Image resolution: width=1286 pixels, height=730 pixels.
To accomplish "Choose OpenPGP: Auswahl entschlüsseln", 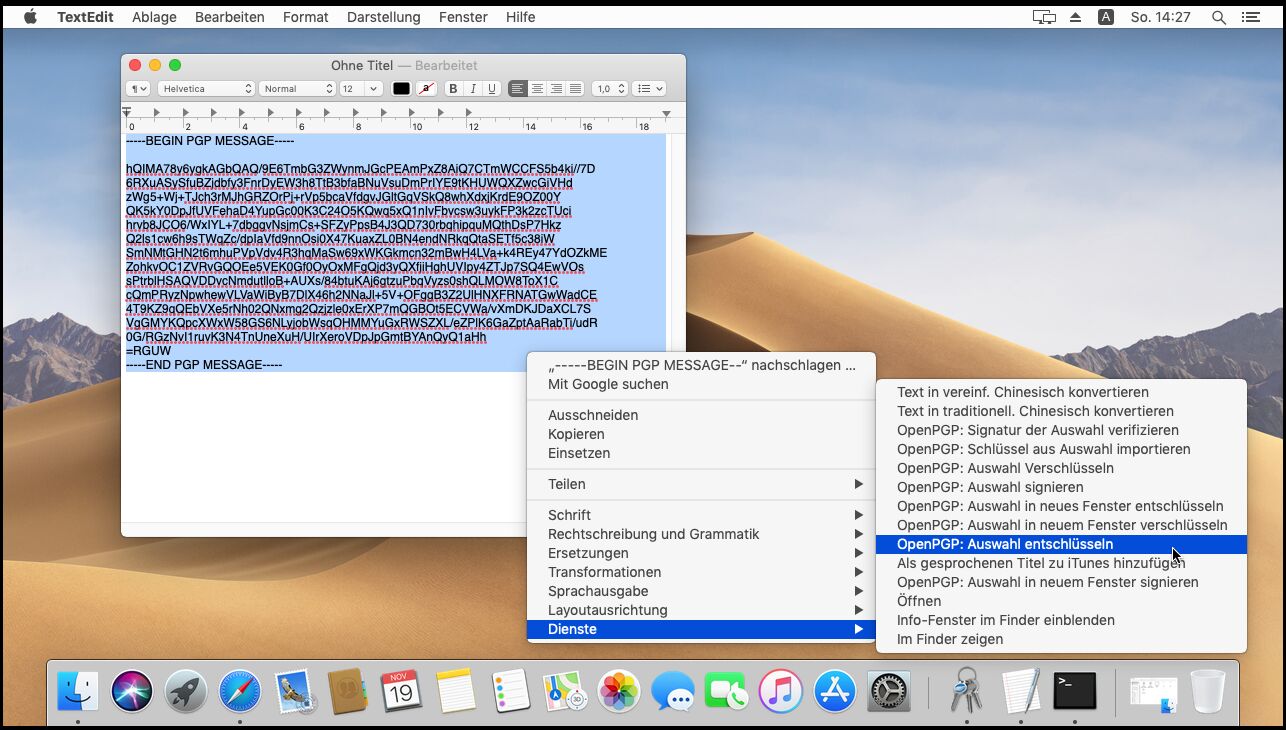I will click(1004, 544).
